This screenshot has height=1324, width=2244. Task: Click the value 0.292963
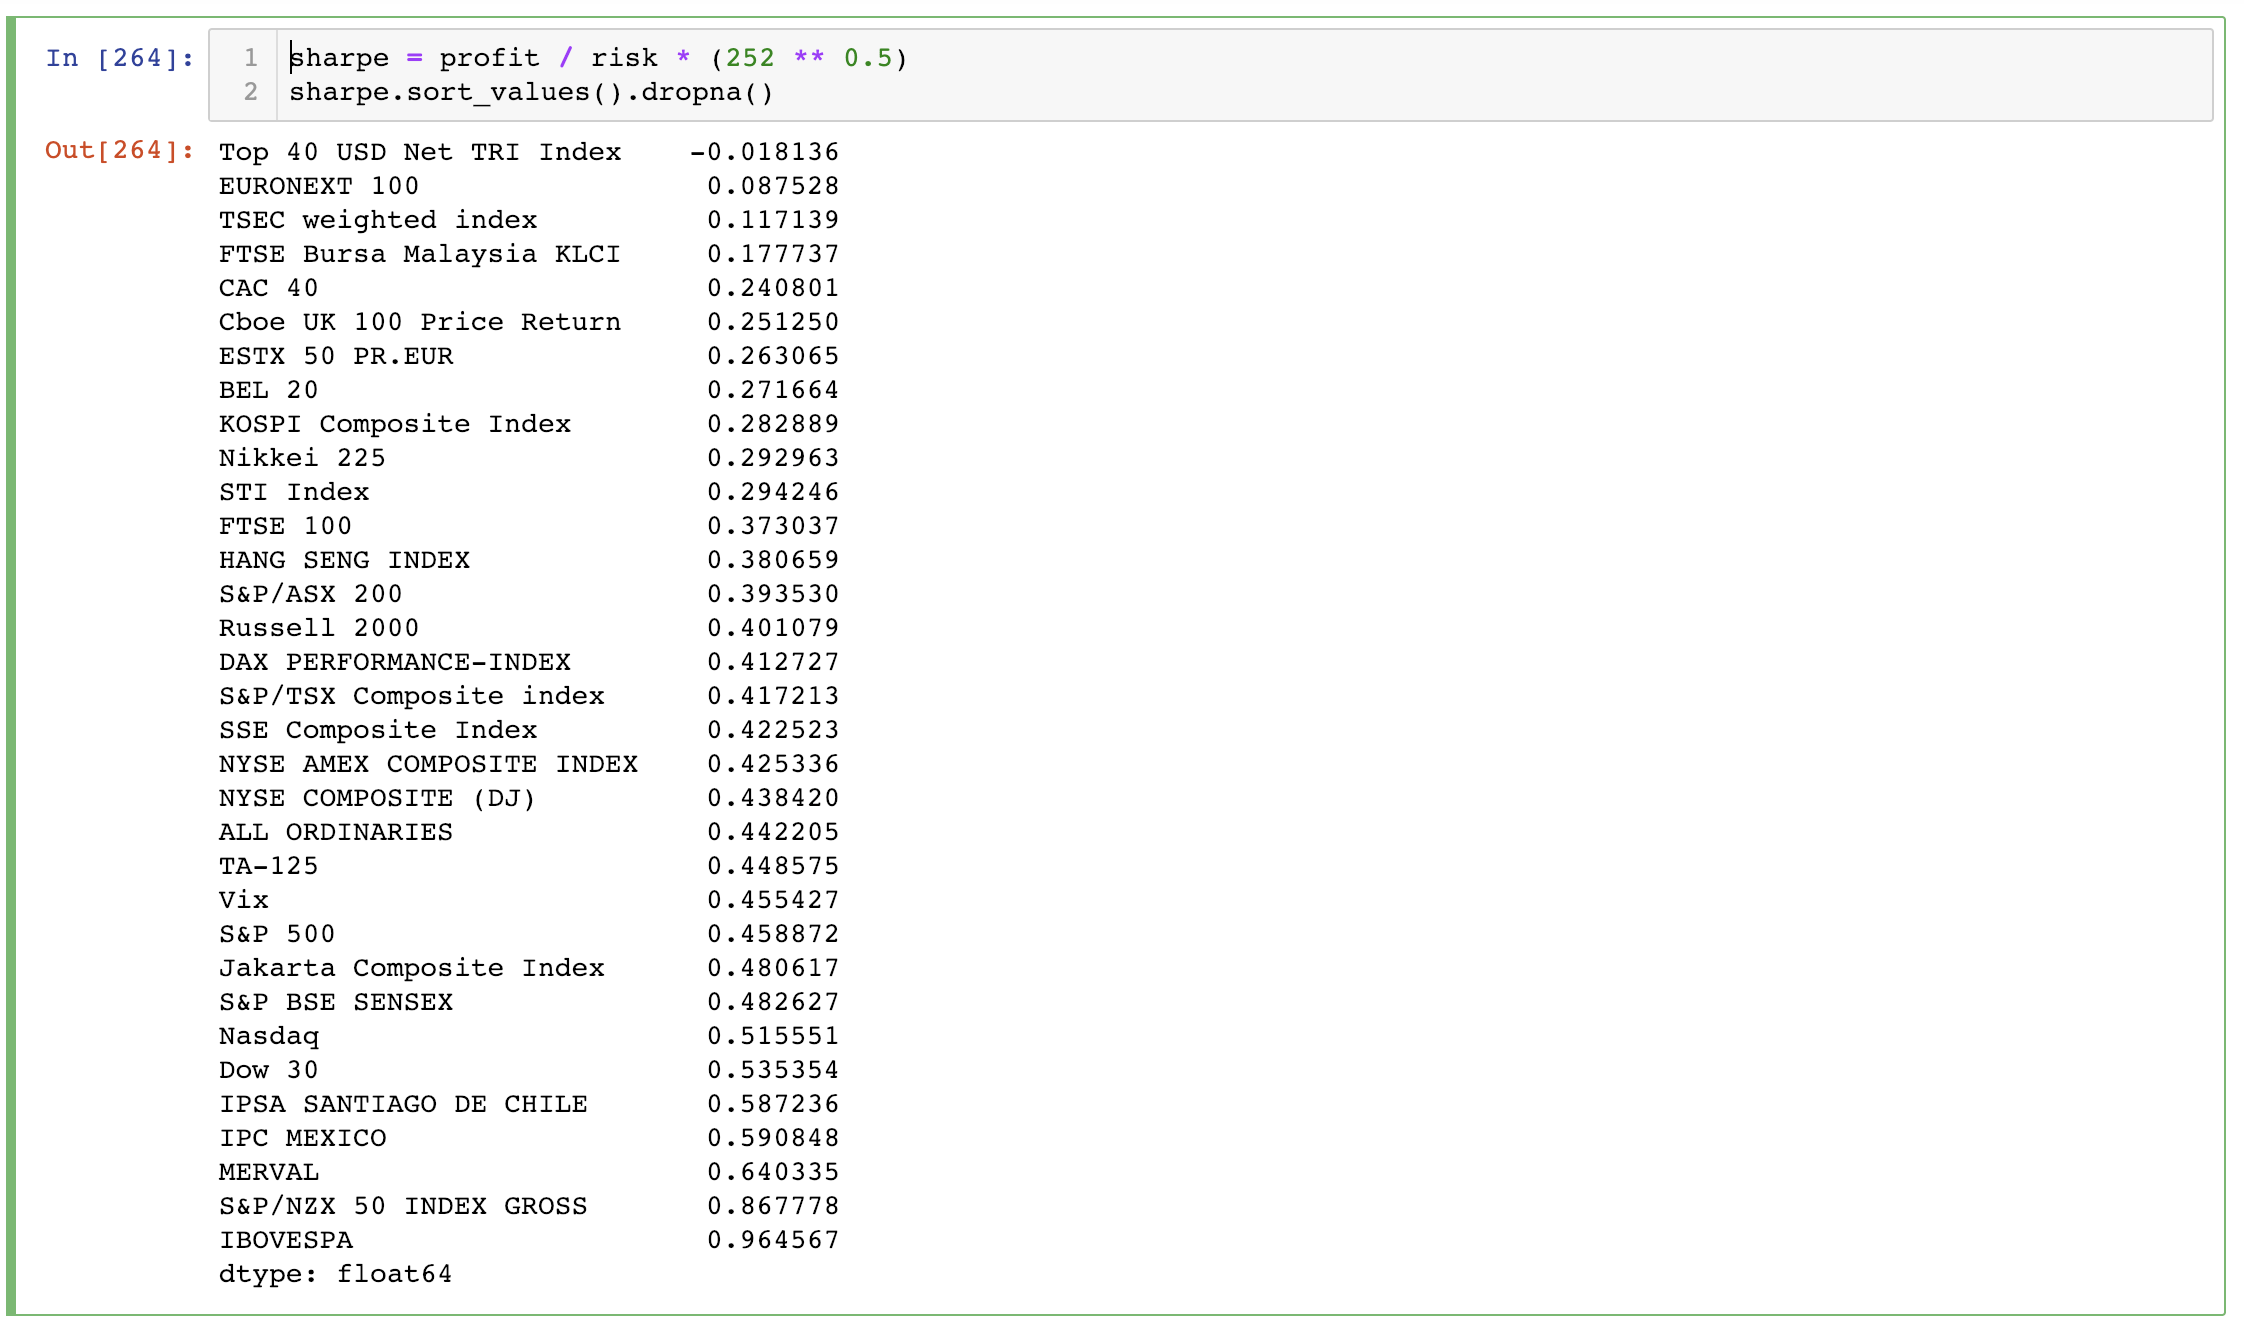tap(773, 458)
